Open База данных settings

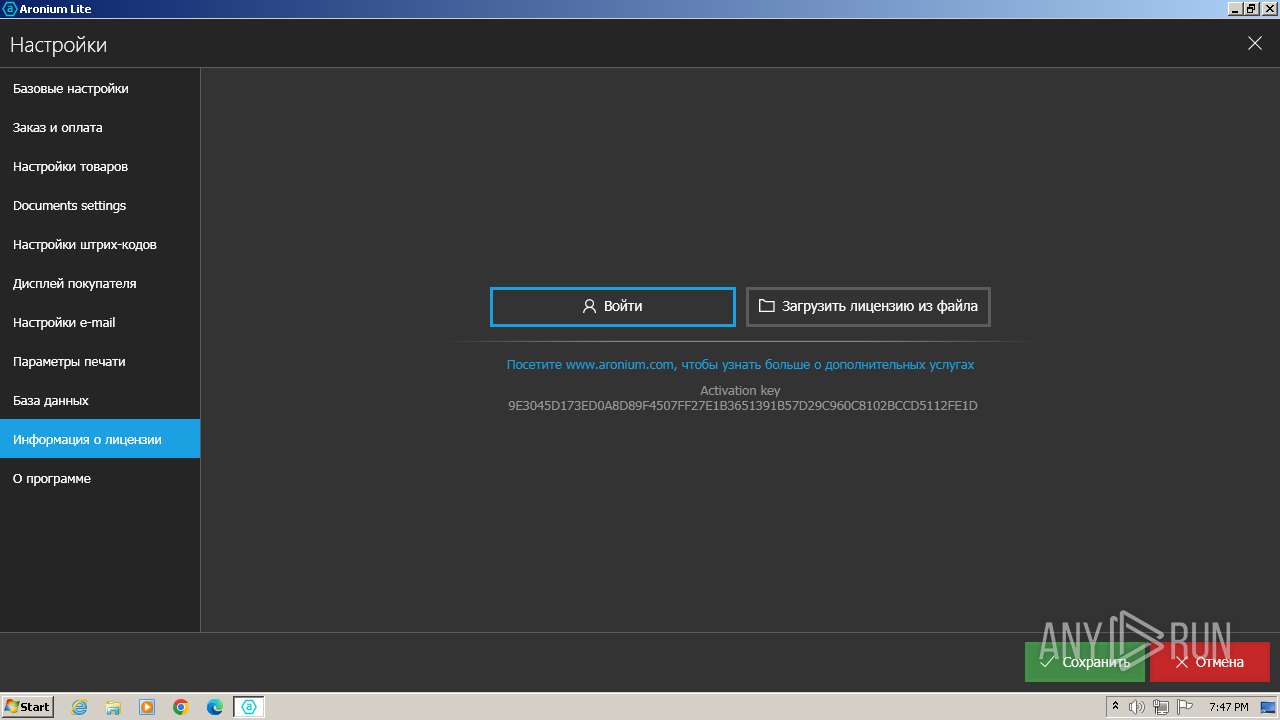pos(100,400)
